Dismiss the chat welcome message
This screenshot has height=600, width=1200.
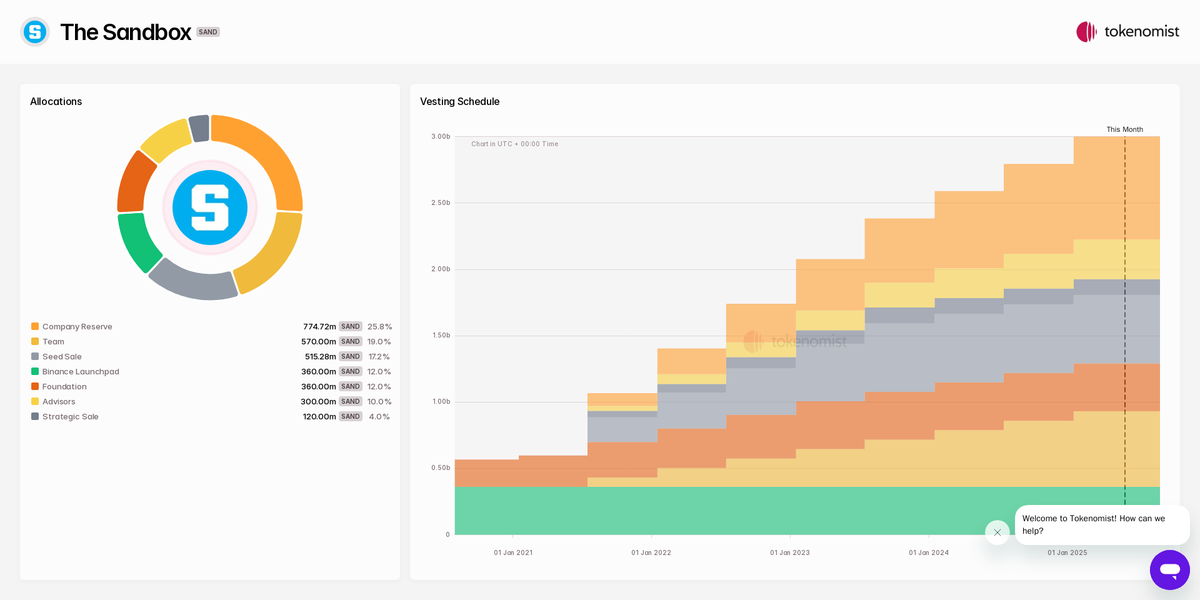point(997,532)
